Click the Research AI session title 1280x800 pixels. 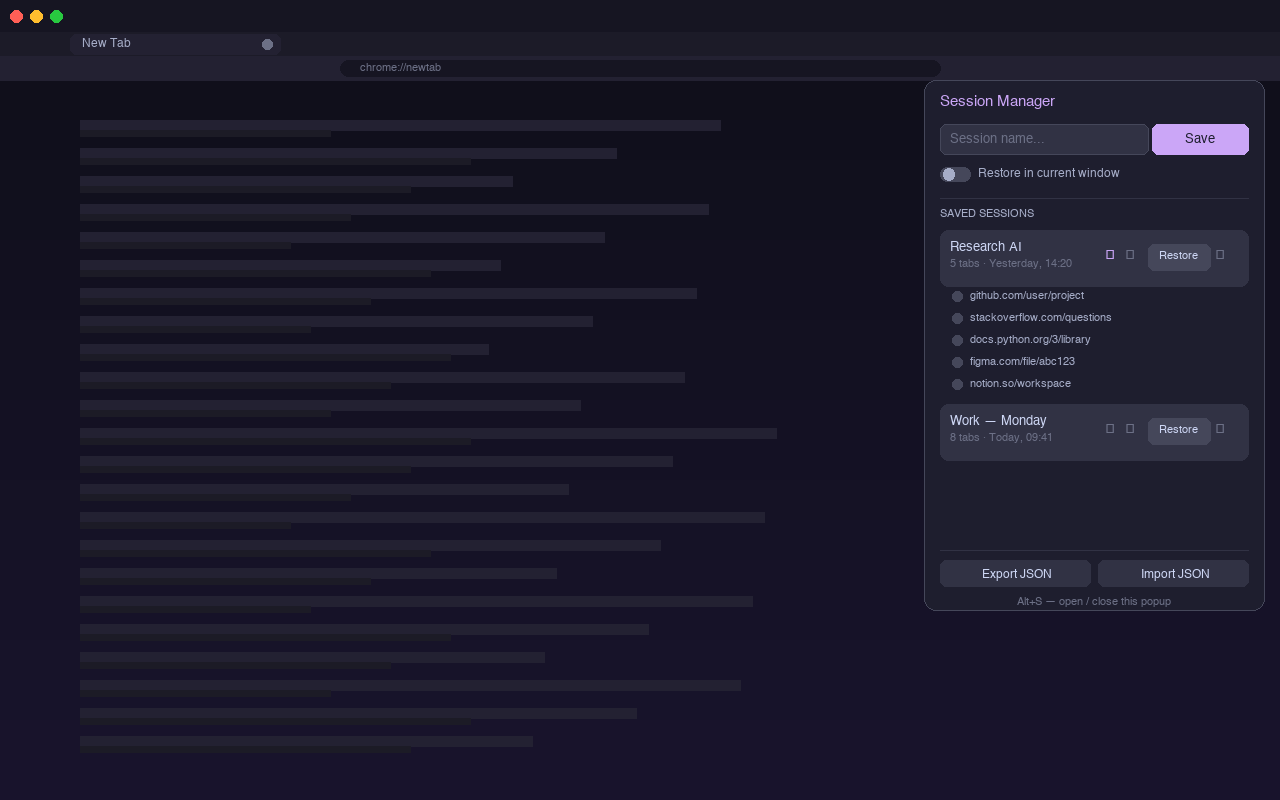(986, 247)
